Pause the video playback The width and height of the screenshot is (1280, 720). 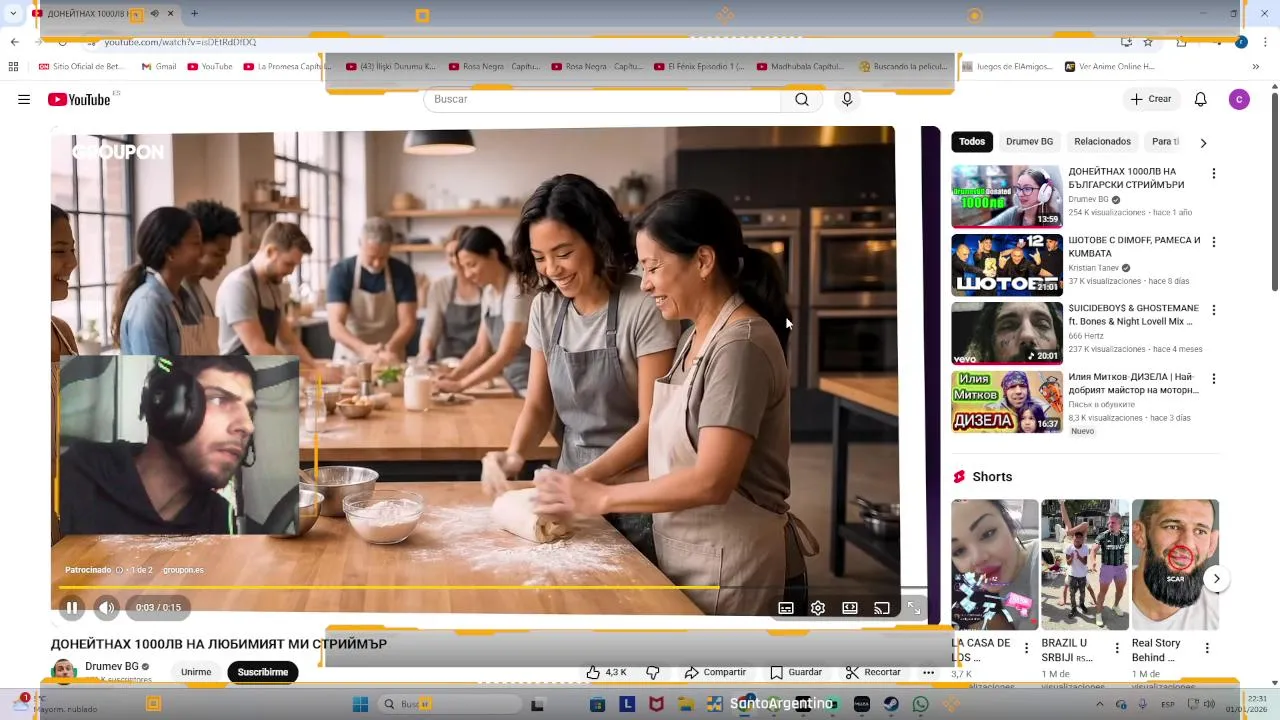[72, 607]
